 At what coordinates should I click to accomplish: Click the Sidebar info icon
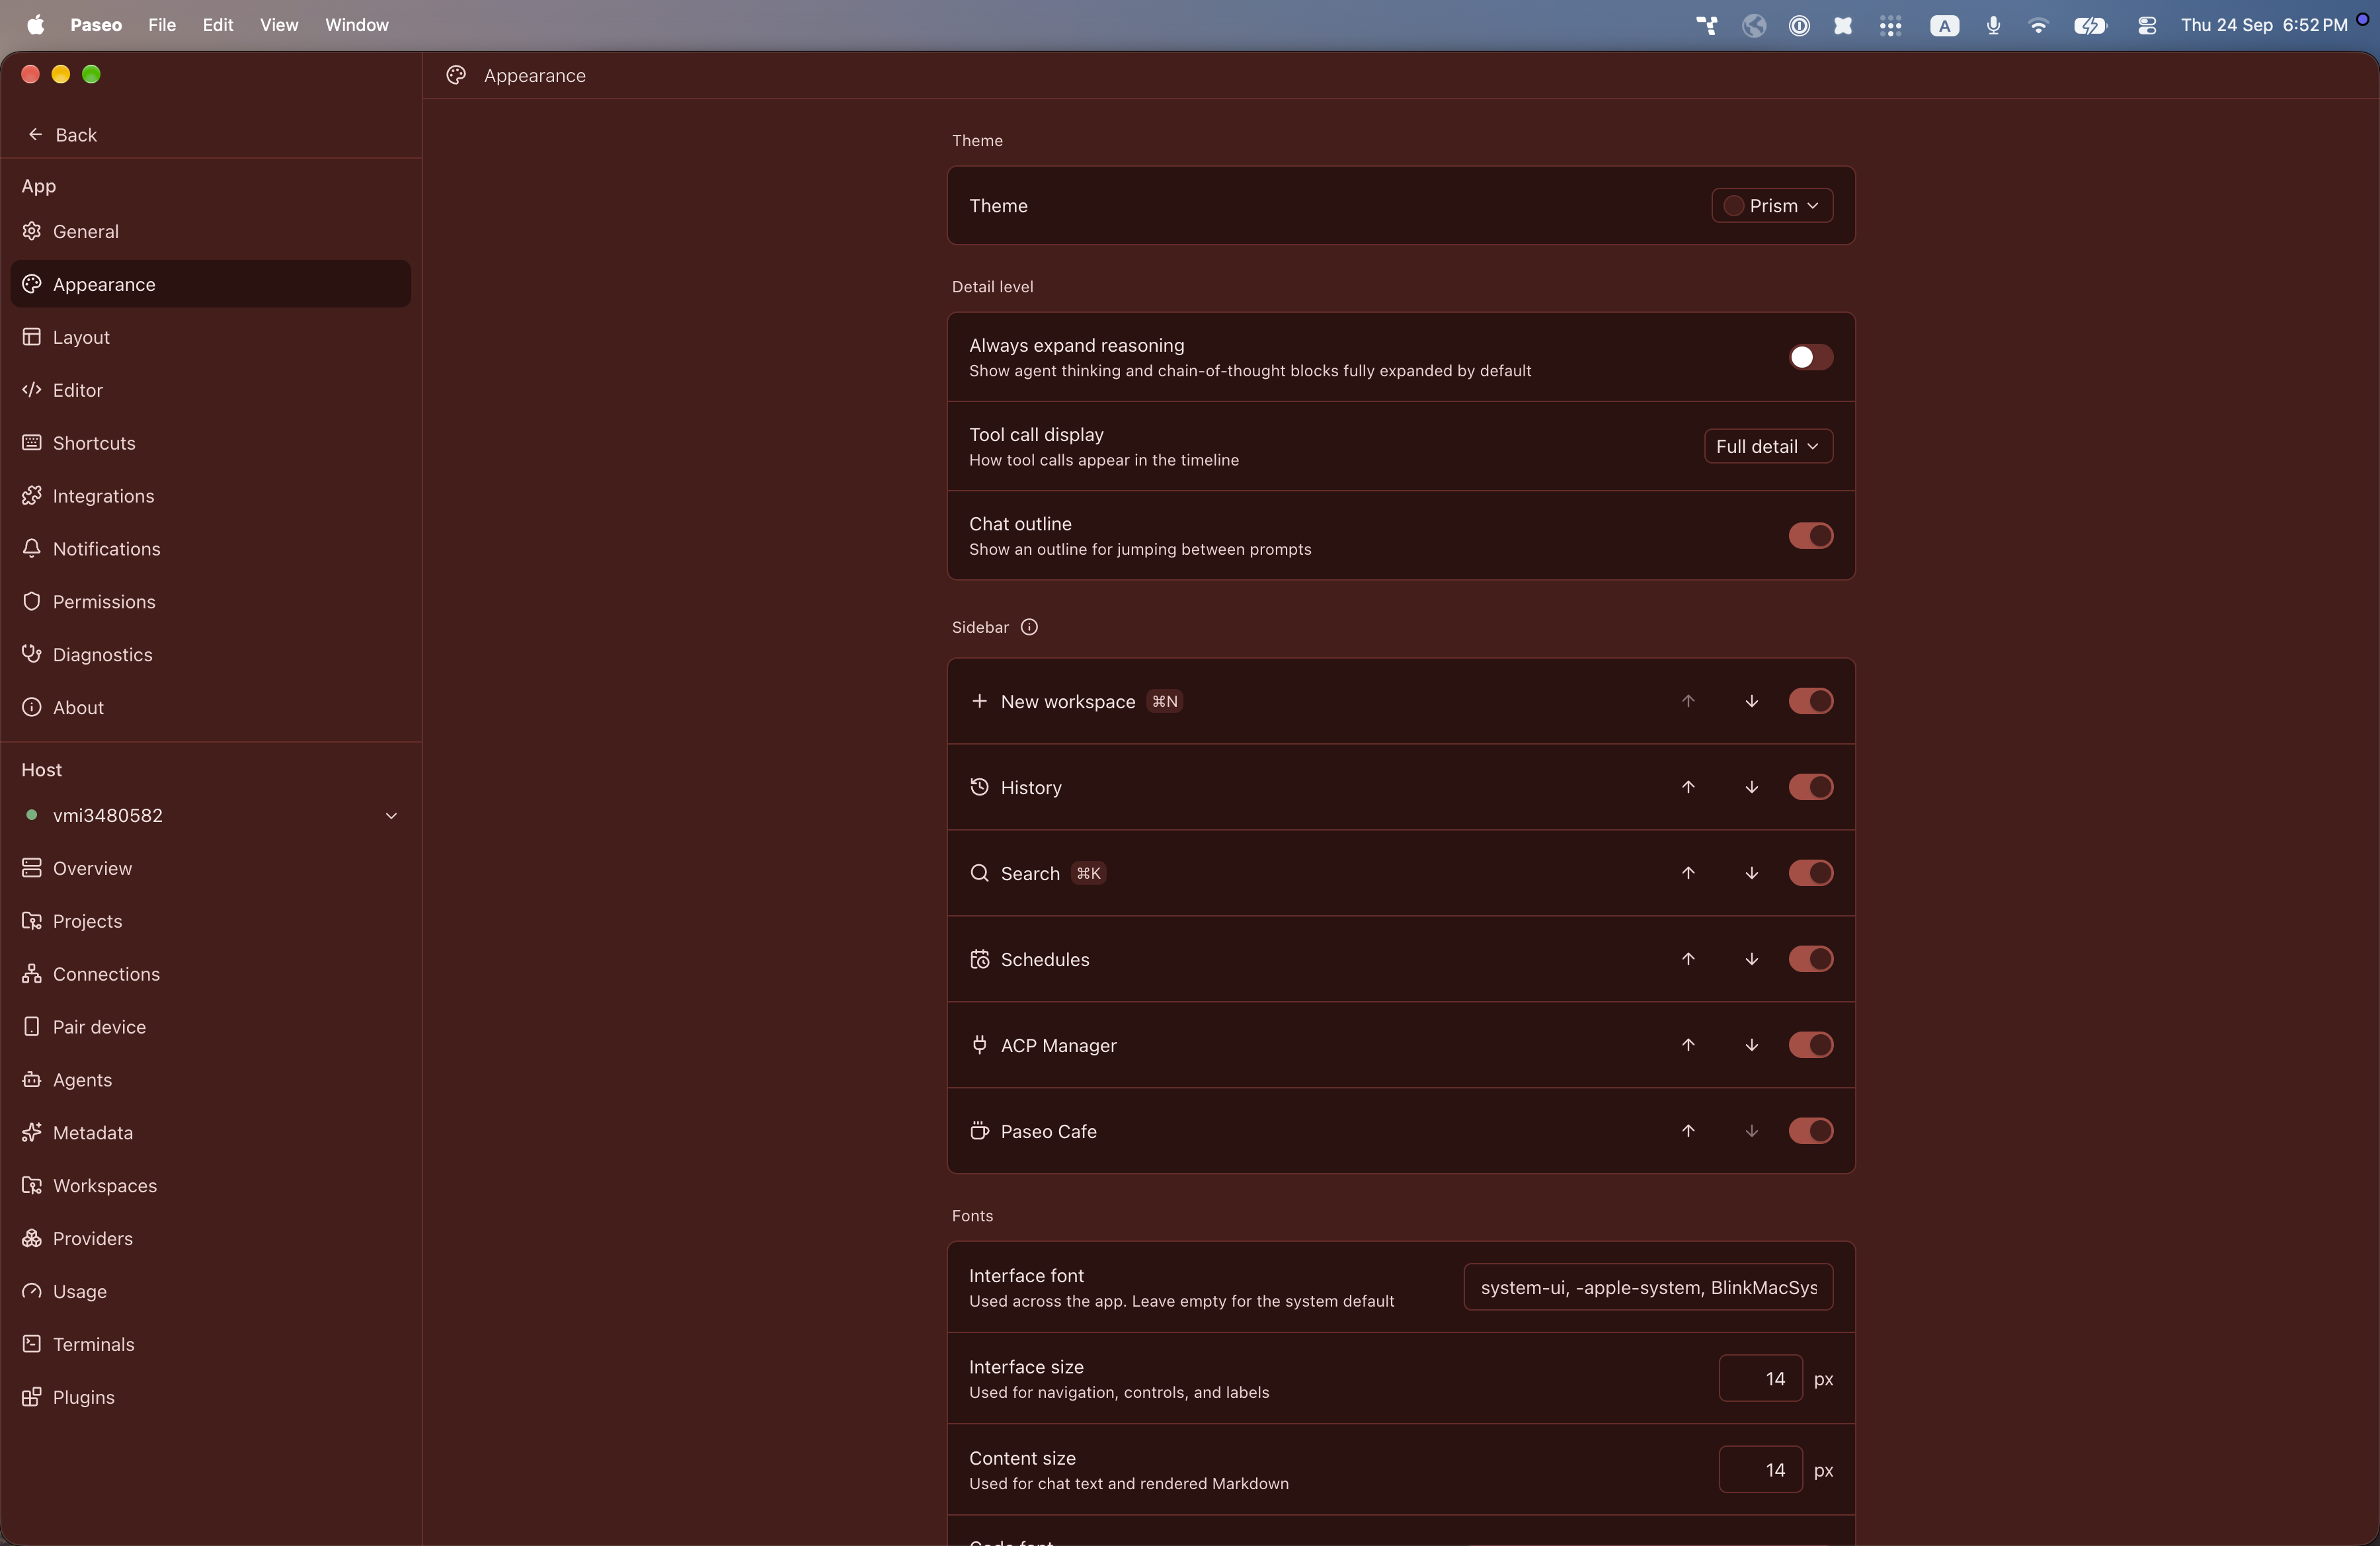[1029, 627]
